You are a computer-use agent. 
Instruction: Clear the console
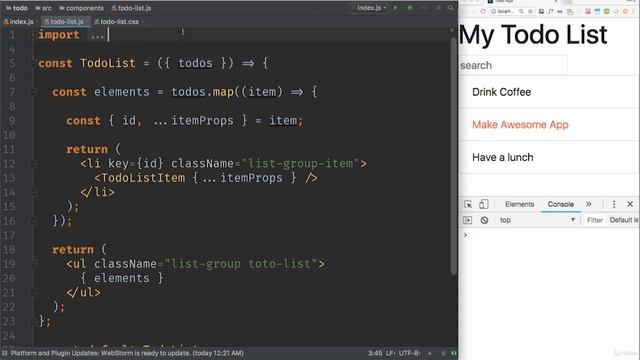click(484, 220)
